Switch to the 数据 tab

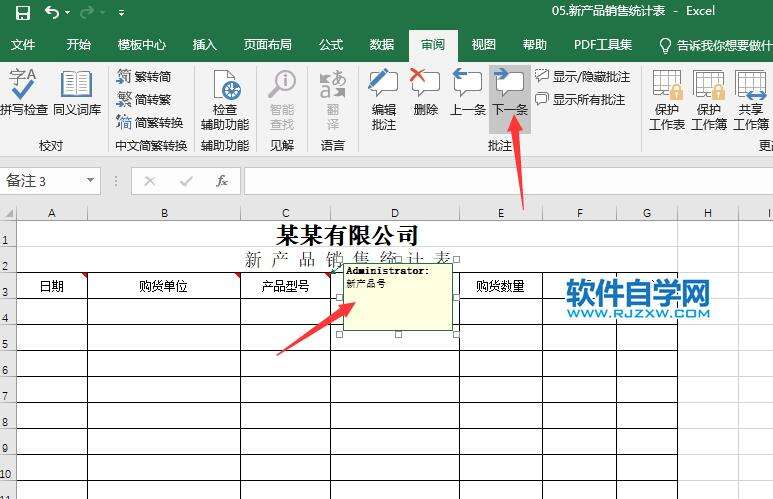point(382,45)
